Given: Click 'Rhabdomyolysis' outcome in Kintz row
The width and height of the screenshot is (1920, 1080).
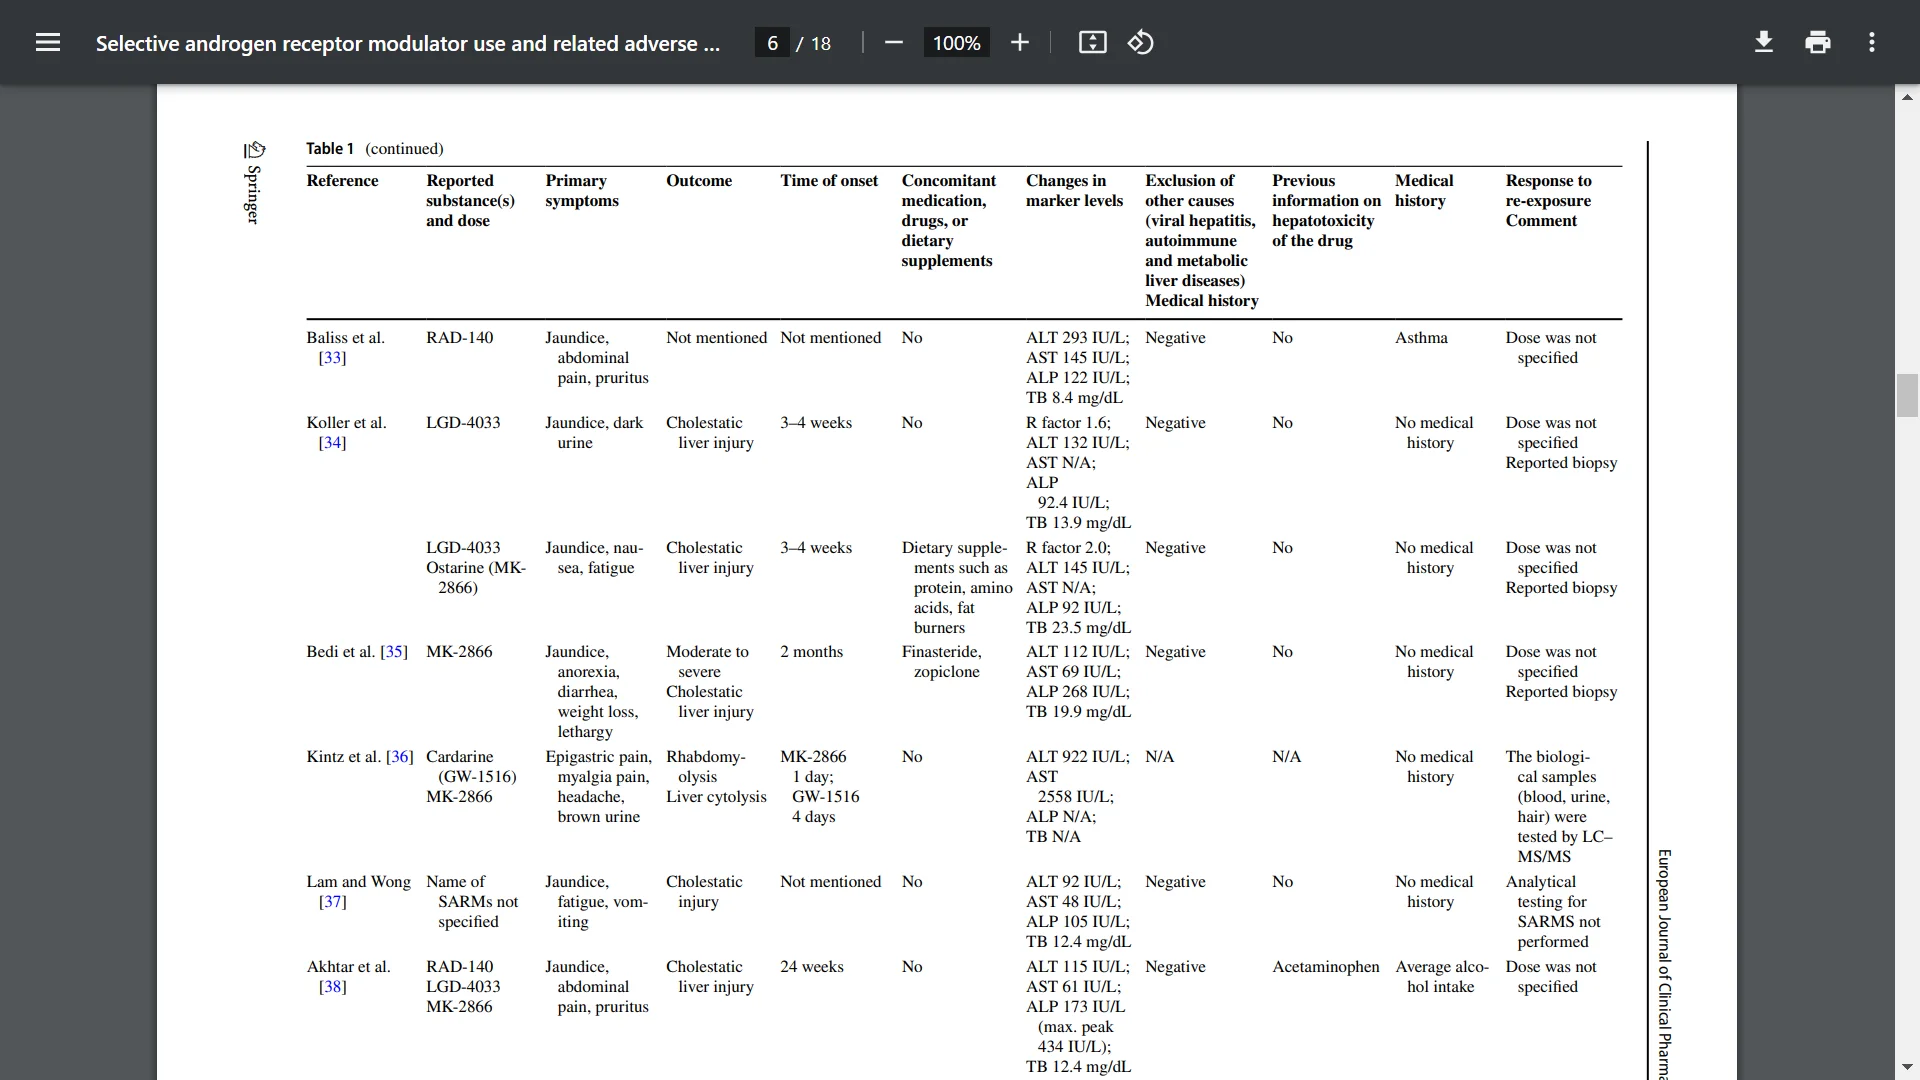Looking at the screenshot, I should point(705,767).
